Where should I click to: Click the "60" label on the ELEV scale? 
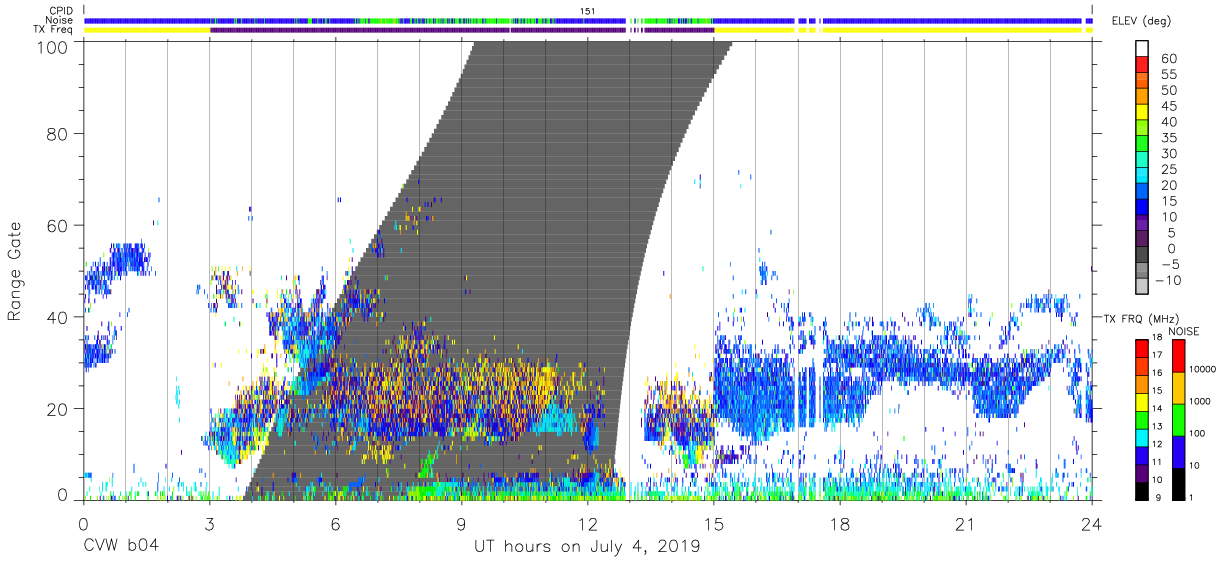(x=1167, y=58)
